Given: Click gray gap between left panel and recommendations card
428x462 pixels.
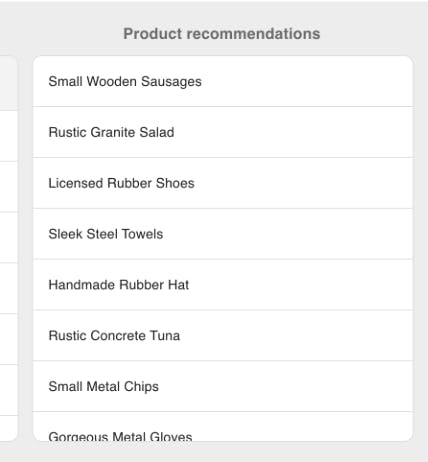Looking at the screenshot, I should pos(25,248).
